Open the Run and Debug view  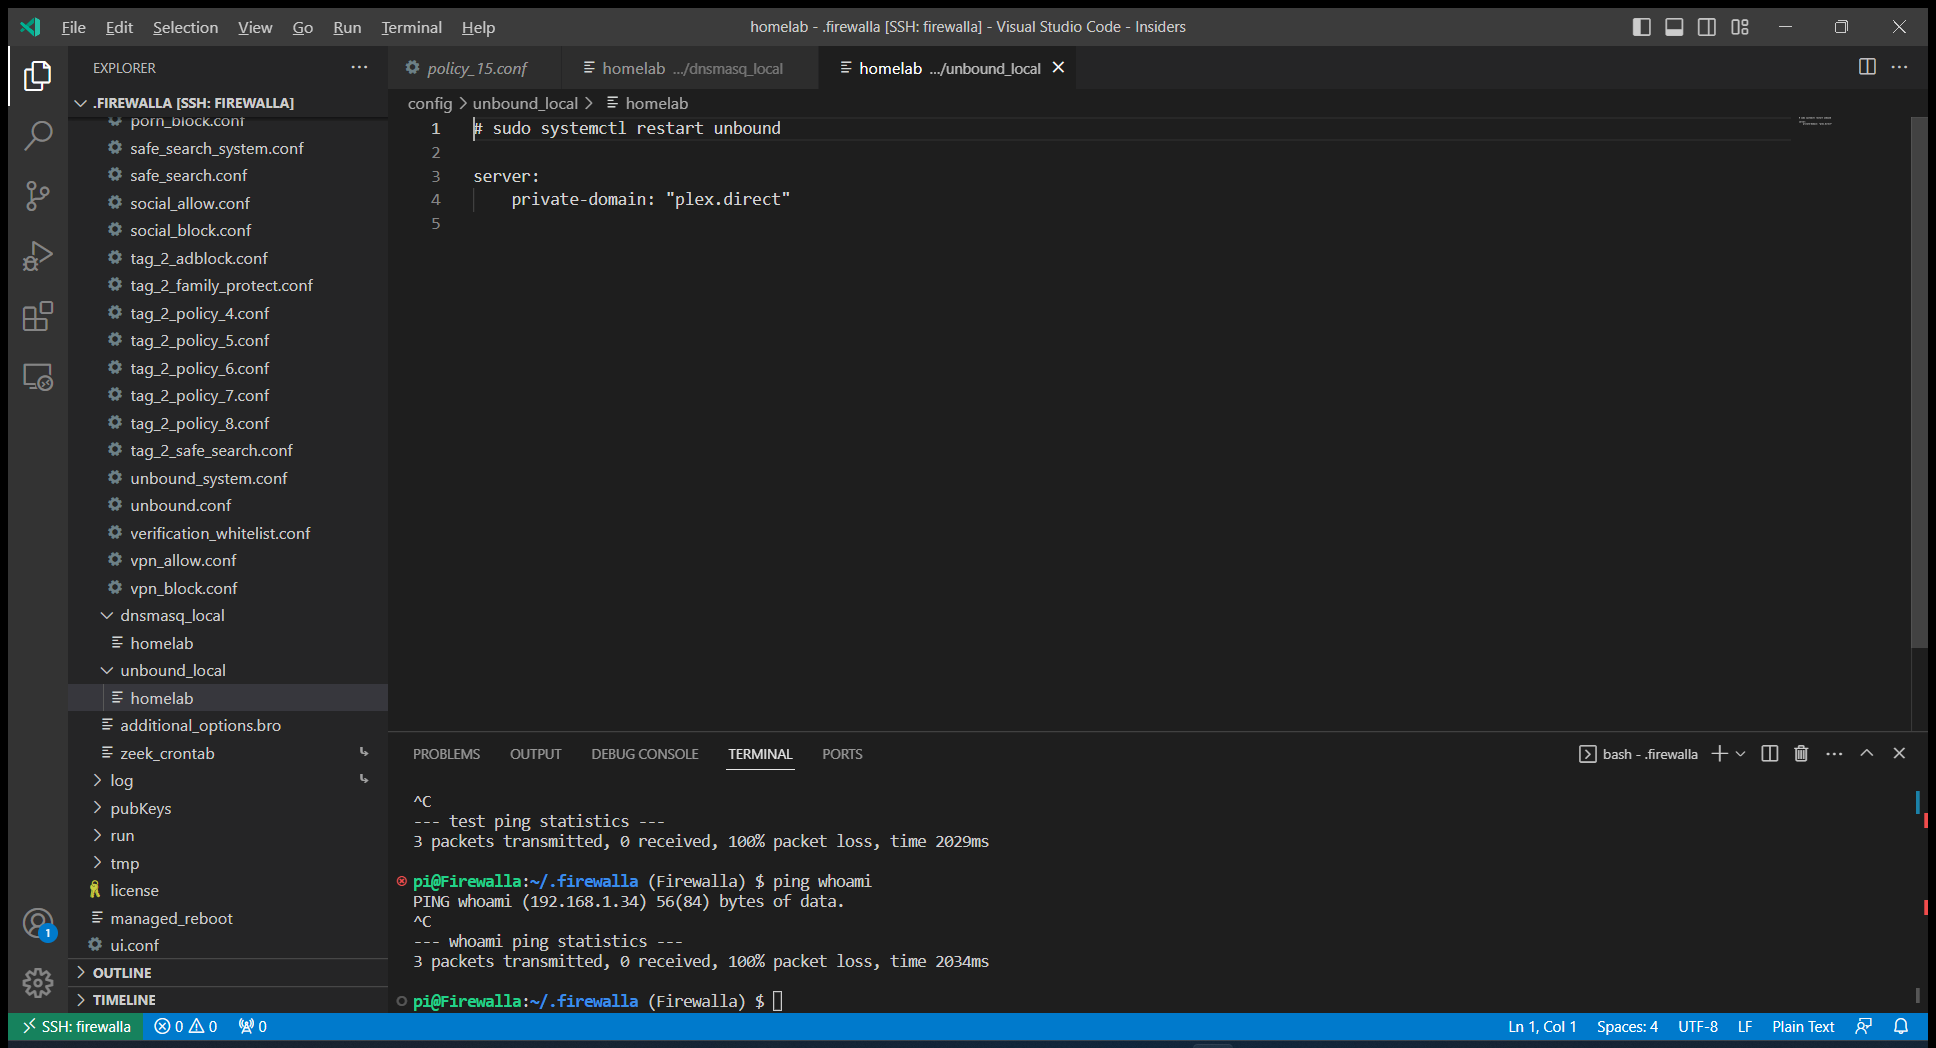pos(38,256)
